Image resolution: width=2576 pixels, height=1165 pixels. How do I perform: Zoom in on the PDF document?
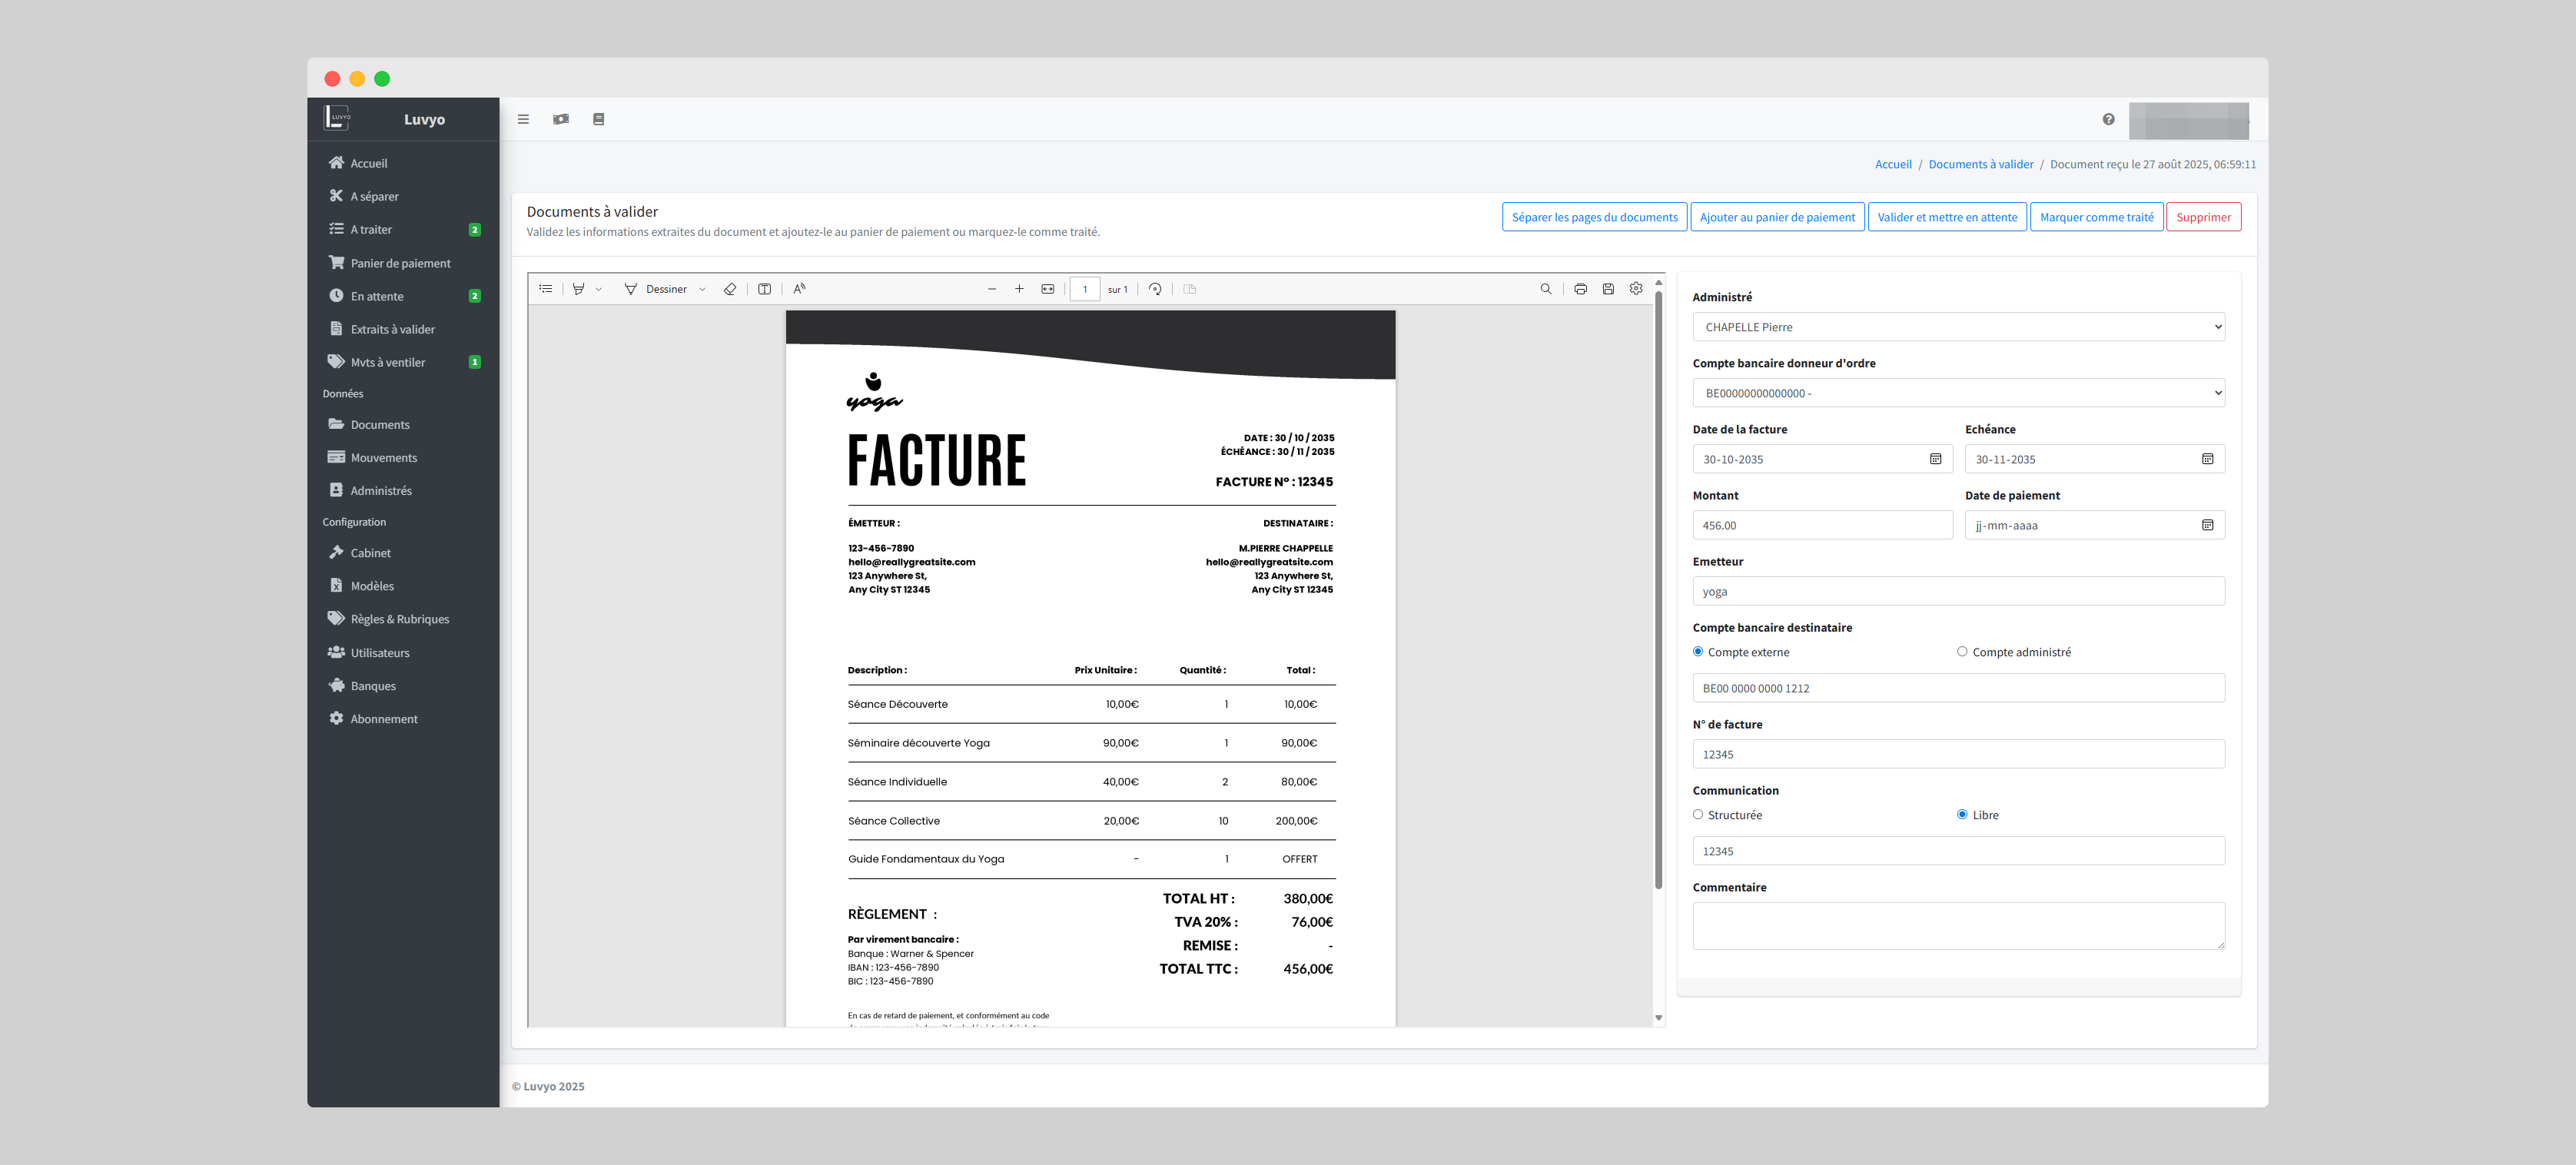[x=1019, y=289]
